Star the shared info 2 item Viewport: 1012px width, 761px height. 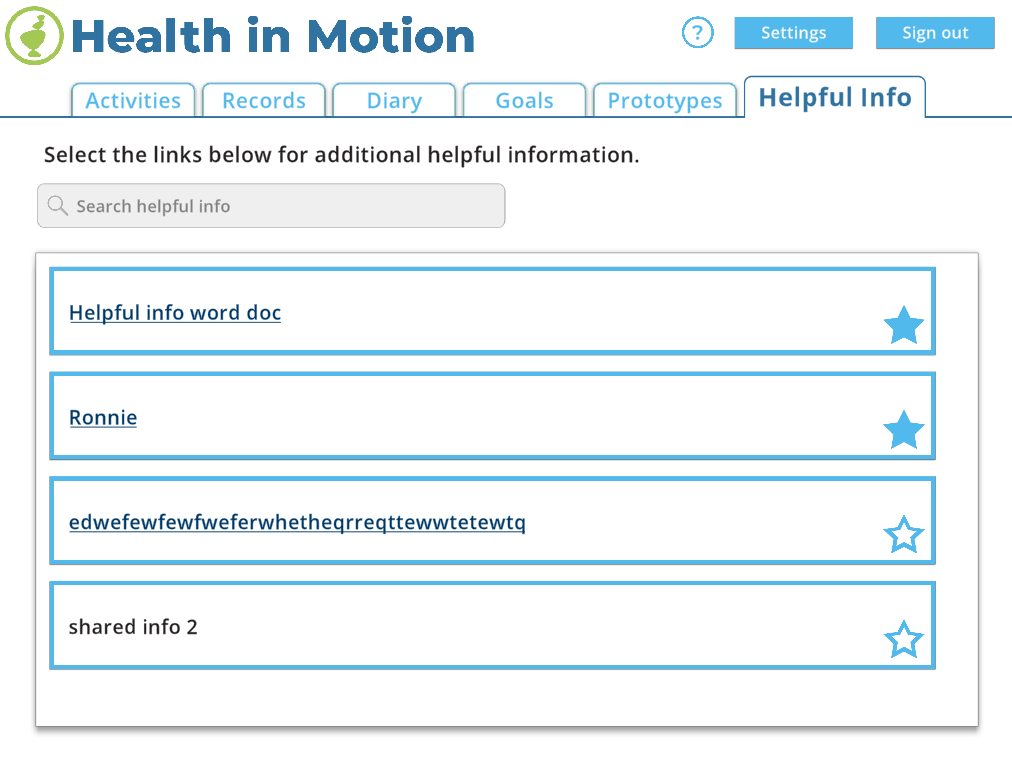(903, 640)
